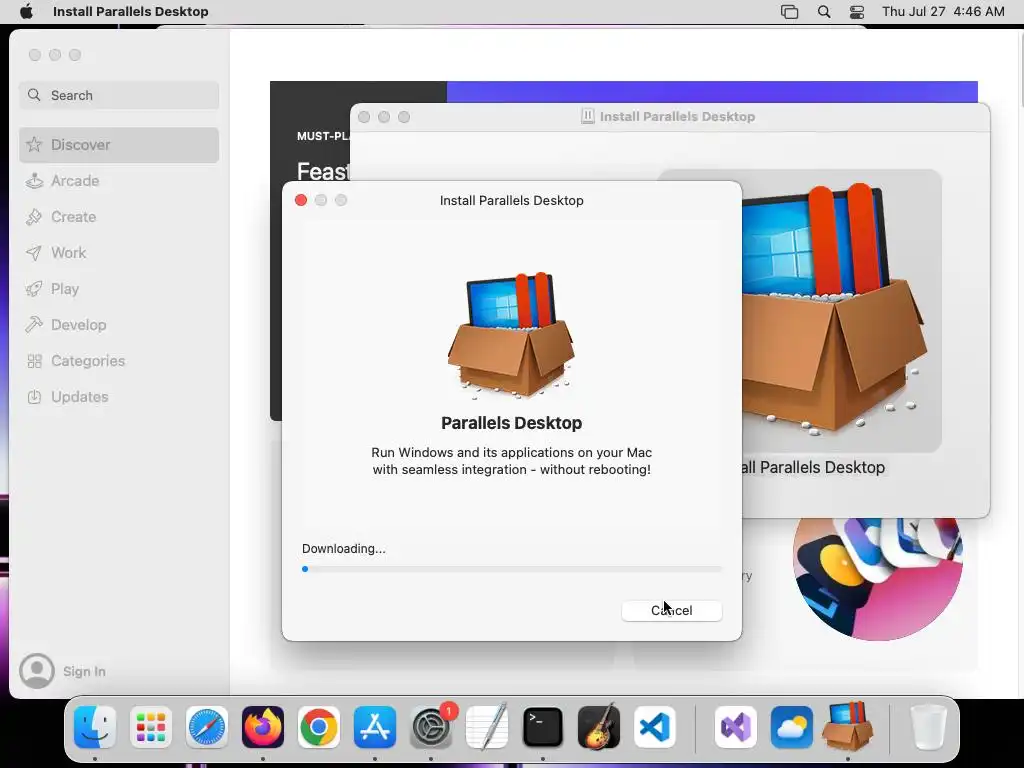The height and width of the screenshot is (768, 1024).
Task: Select Play in App Store sidebar
Action: coord(119,289)
